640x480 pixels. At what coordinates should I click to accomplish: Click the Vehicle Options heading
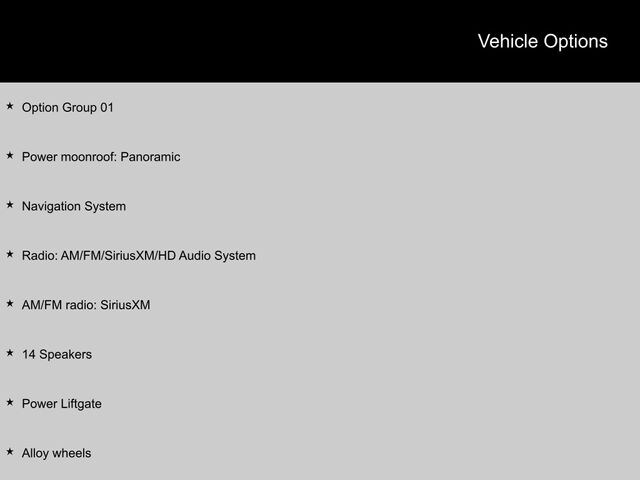click(x=542, y=41)
